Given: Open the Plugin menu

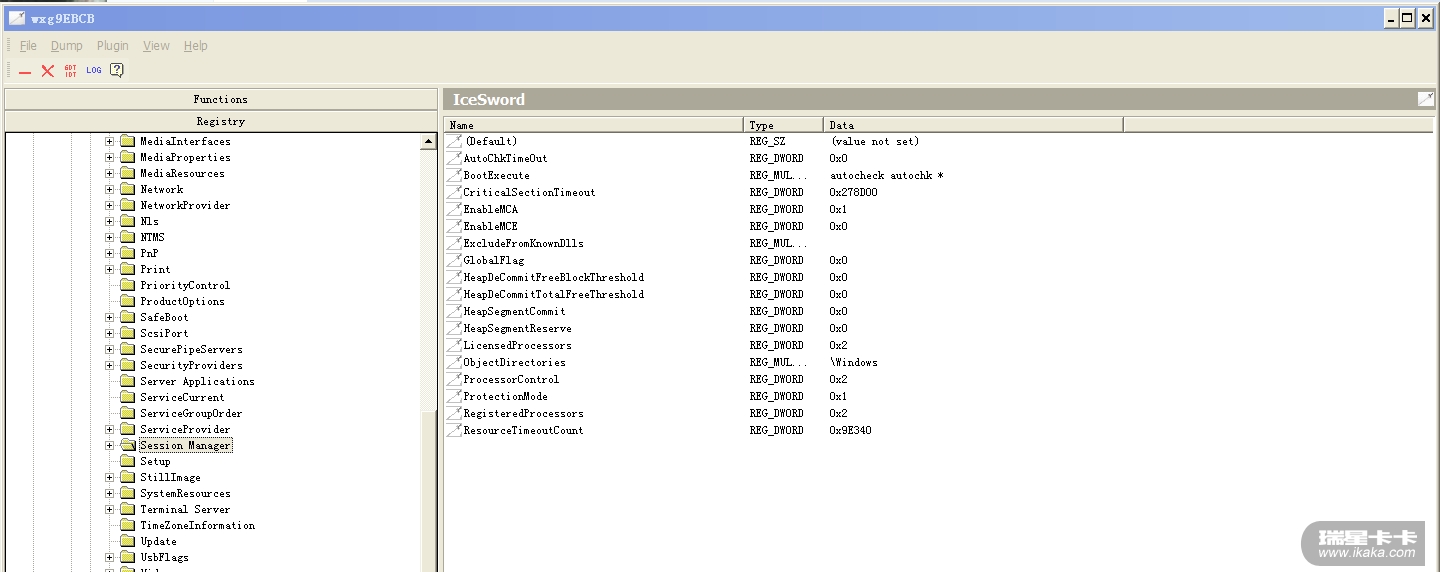Looking at the screenshot, I should pyautogui.click(x=113, y=46).
